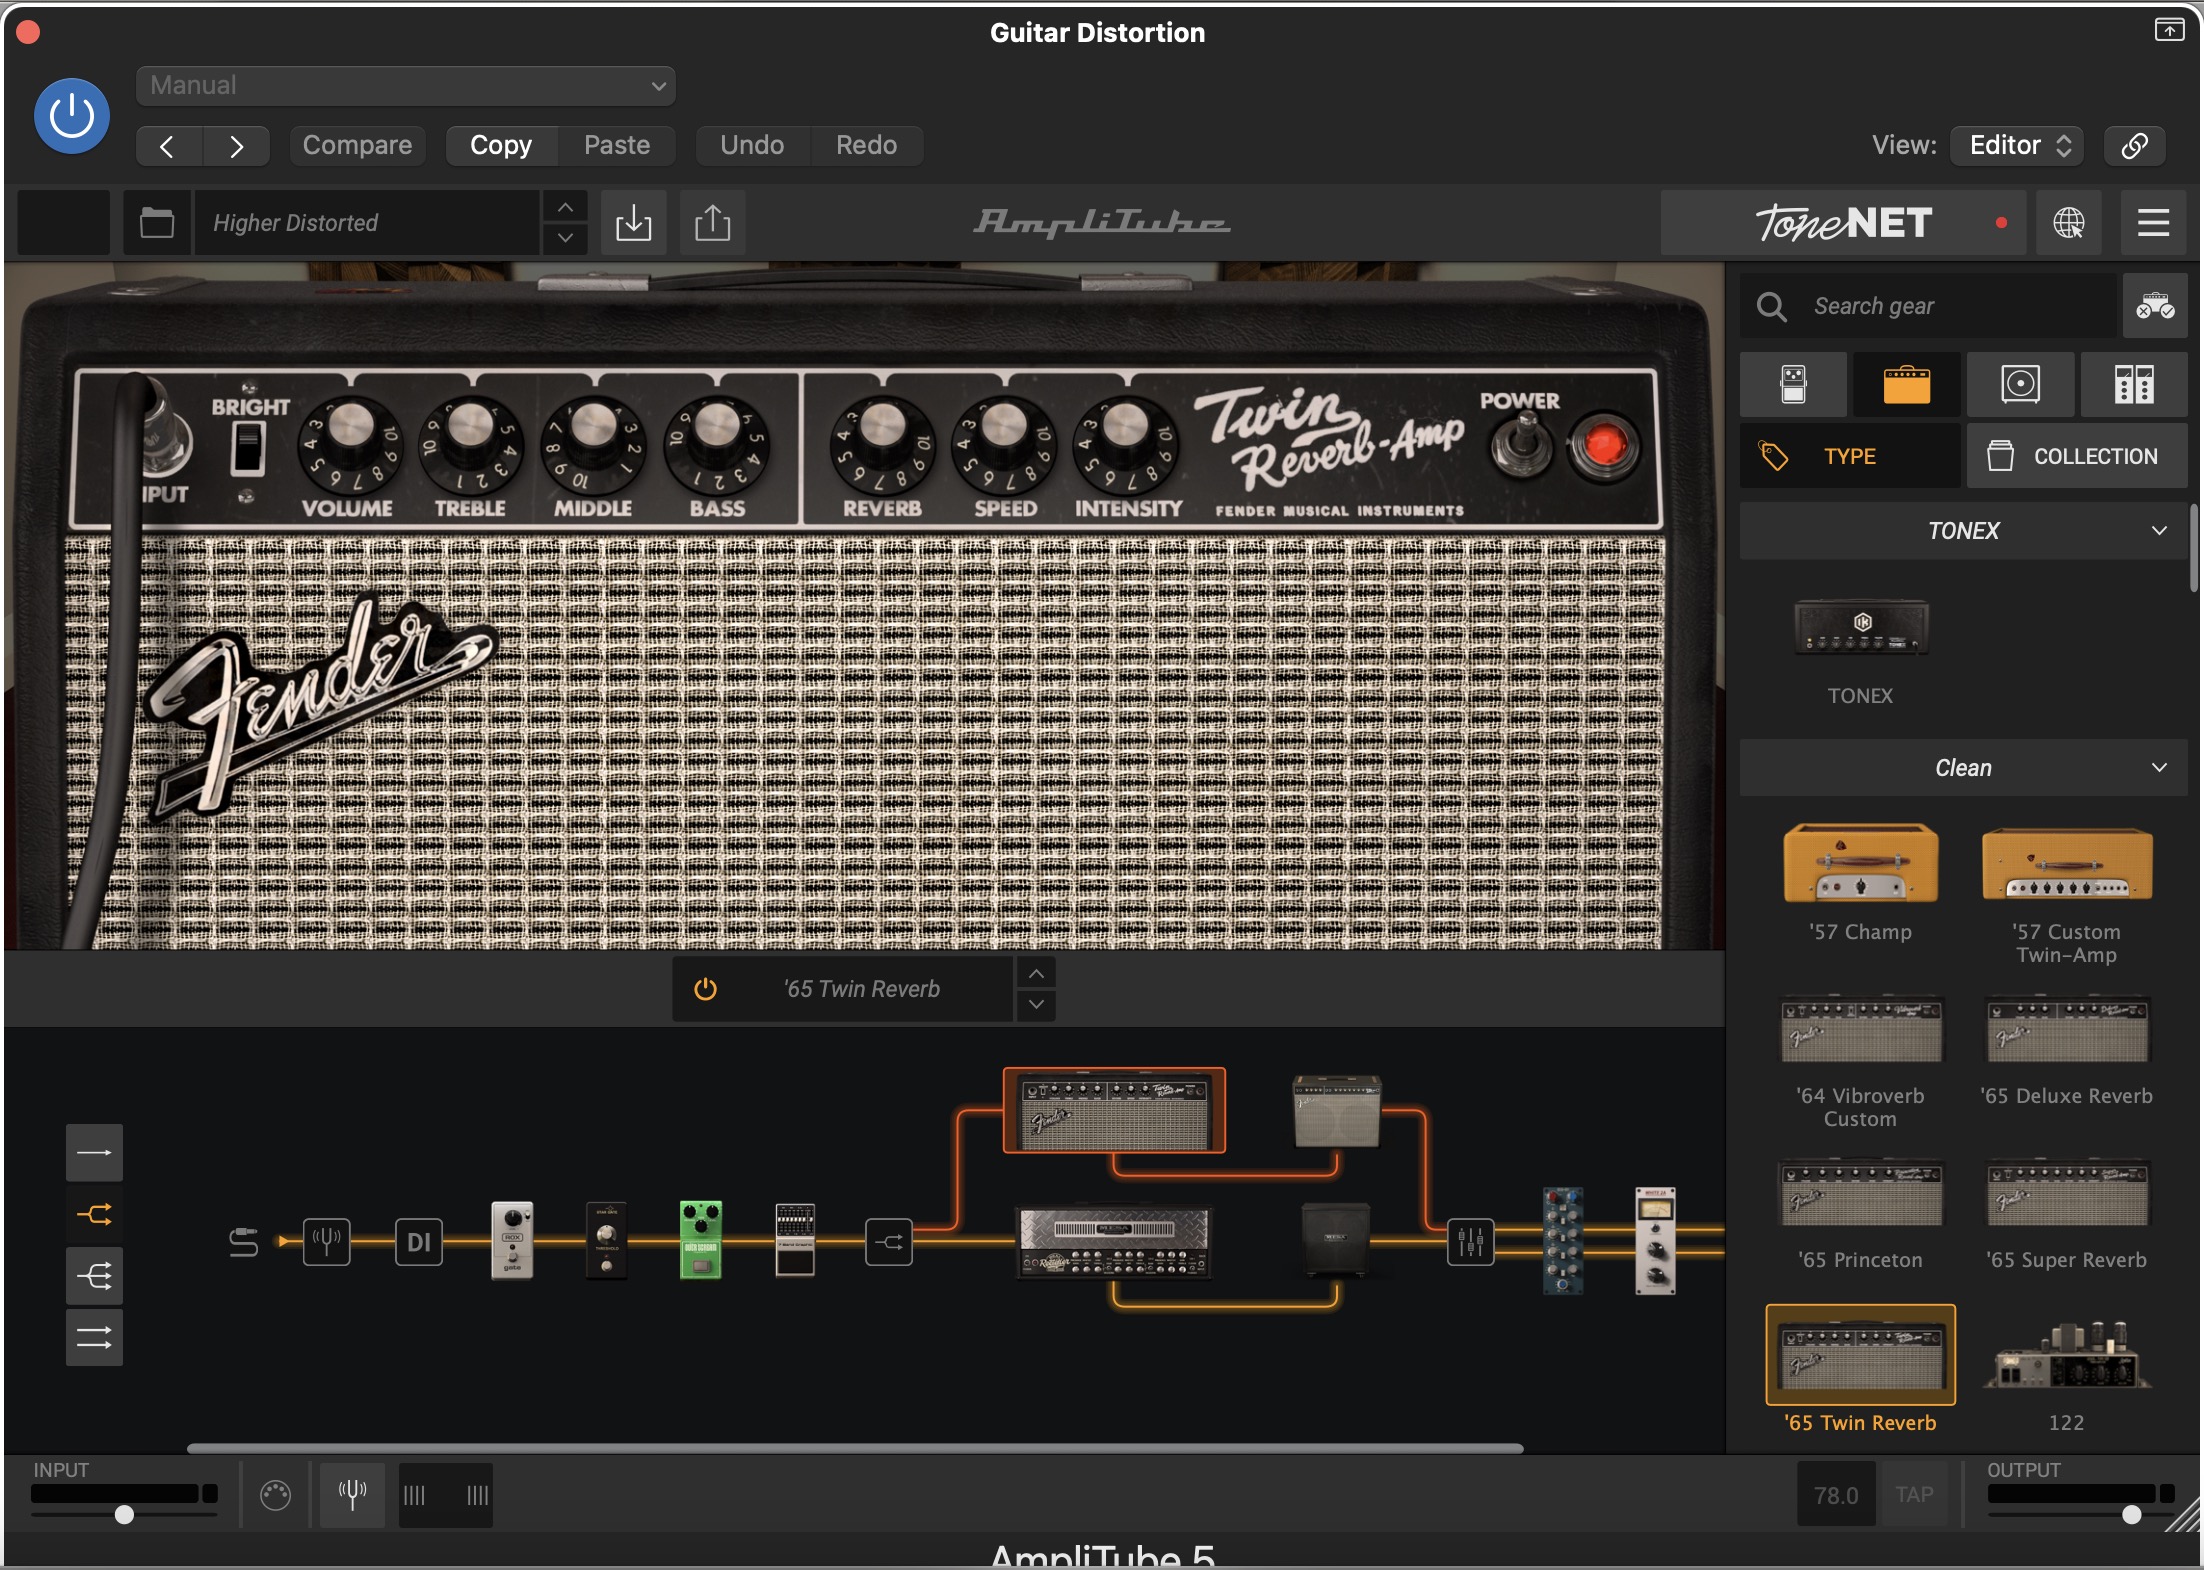Open the hamburger main menu
The height and width of the screenshot is (1570, 2204).
(2153, 222)
